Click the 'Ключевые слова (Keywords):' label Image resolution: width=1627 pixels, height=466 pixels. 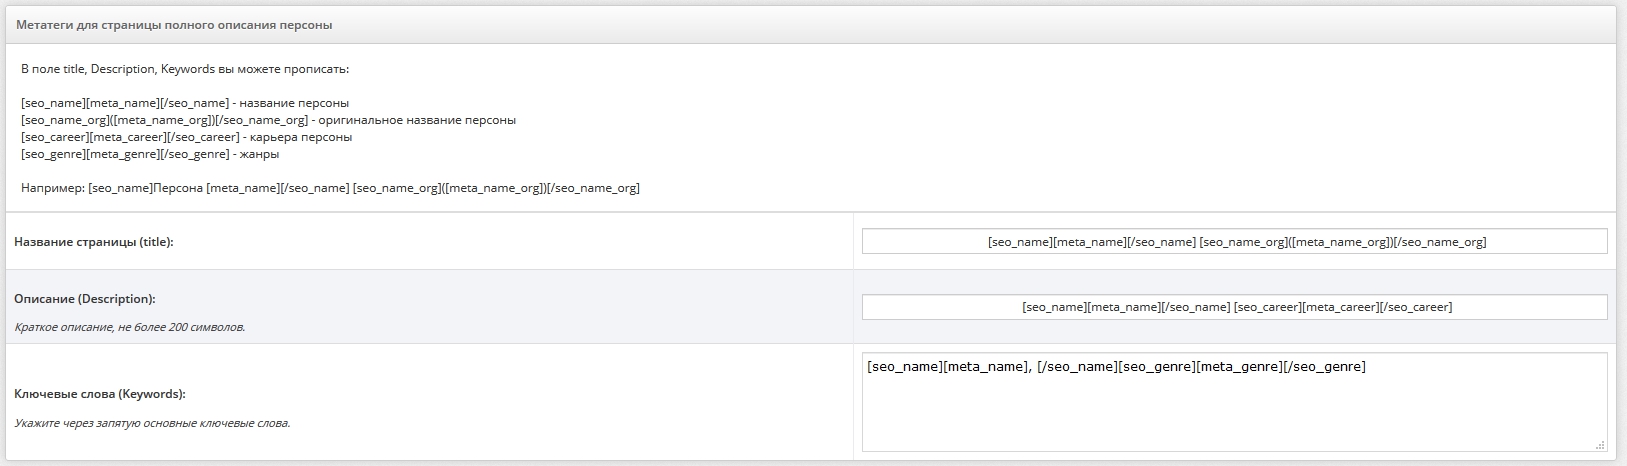[100, 394]
